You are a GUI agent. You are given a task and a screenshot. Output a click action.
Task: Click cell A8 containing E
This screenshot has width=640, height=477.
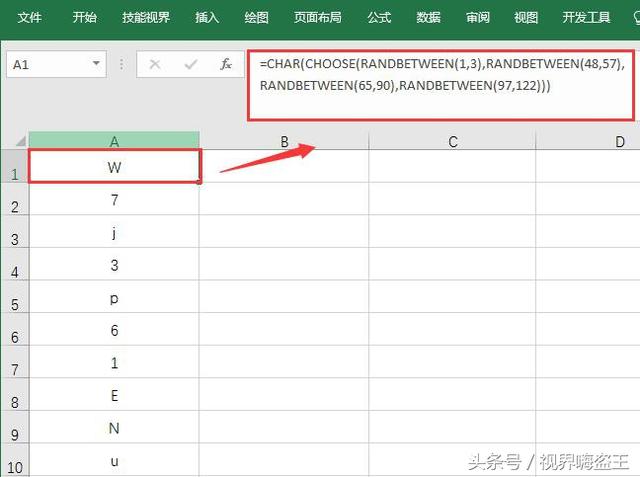114,395
